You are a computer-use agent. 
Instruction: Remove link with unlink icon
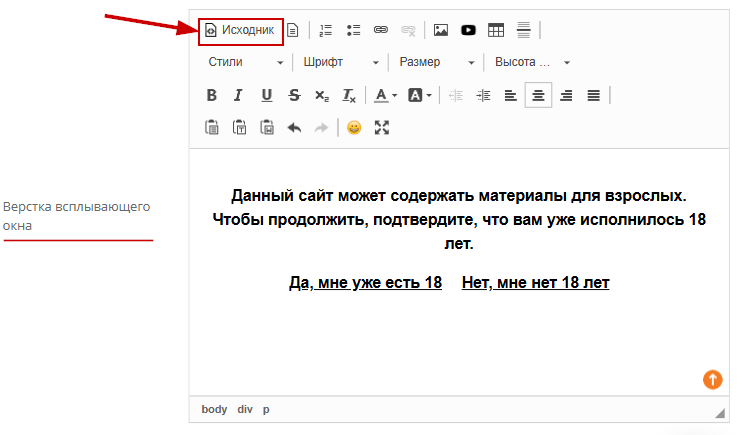[x=408, y=31]
